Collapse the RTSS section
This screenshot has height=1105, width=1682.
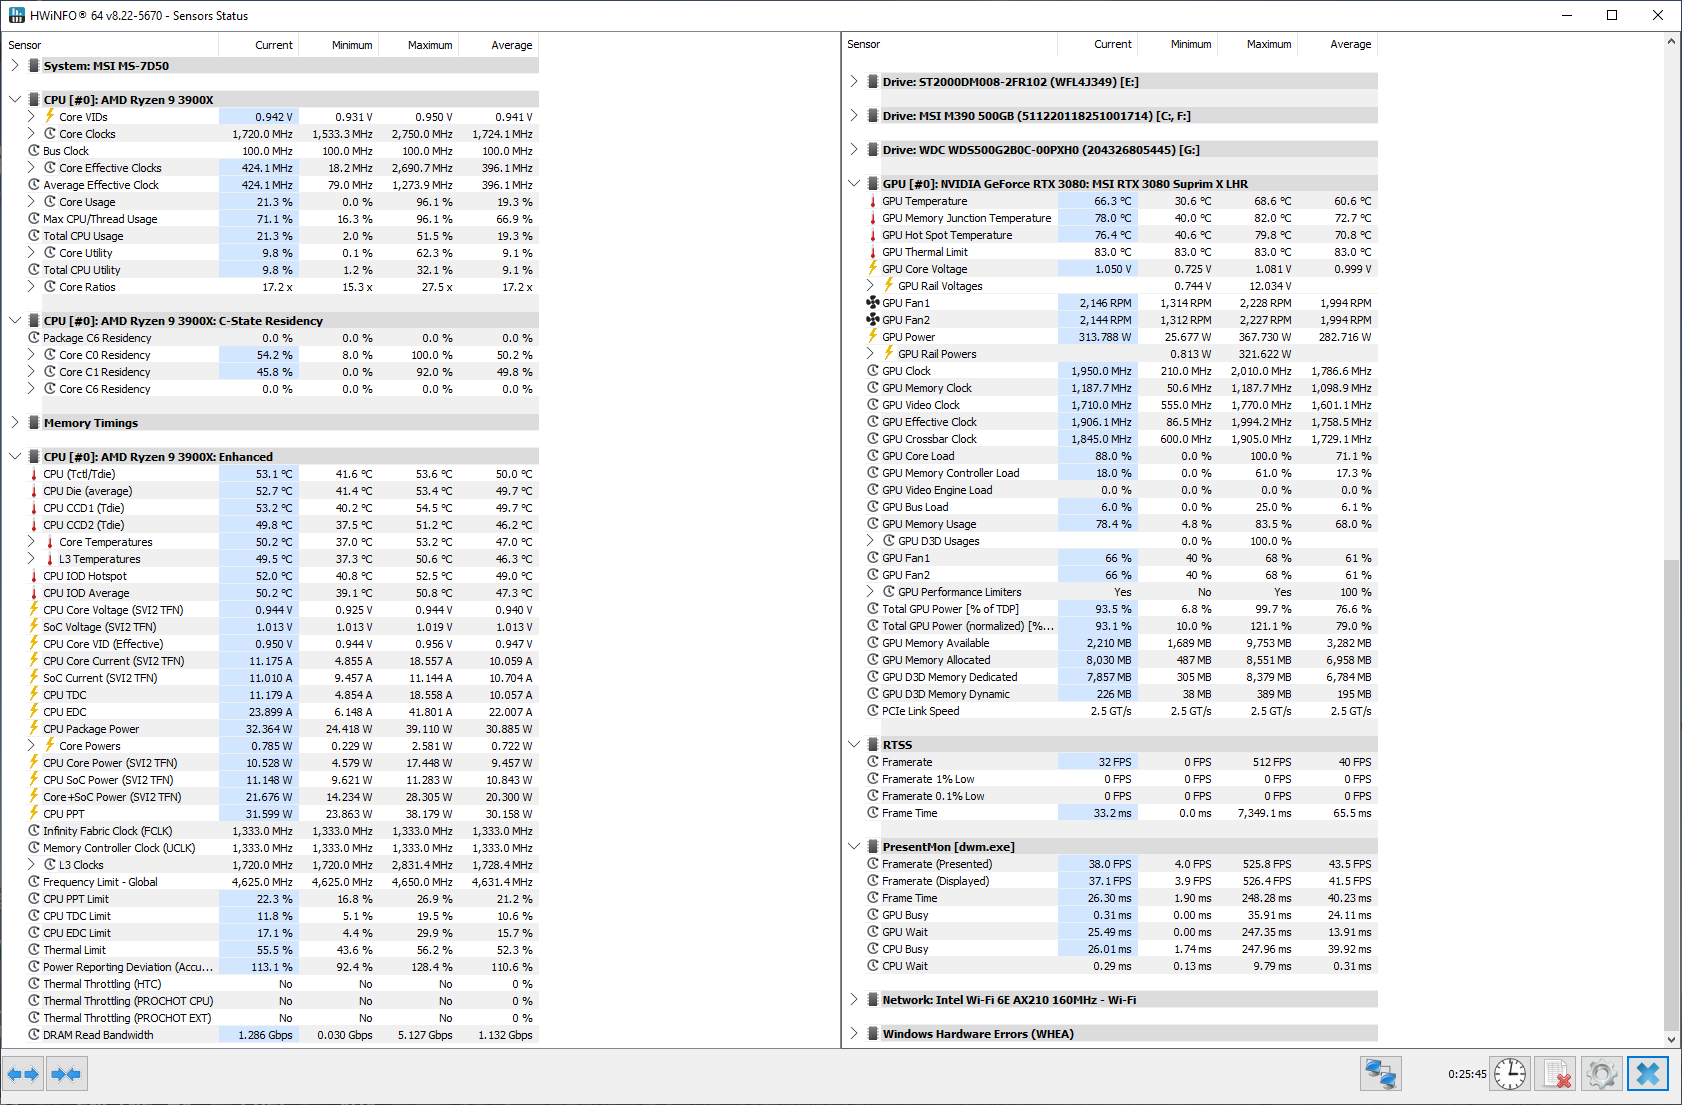click(854, 745)
